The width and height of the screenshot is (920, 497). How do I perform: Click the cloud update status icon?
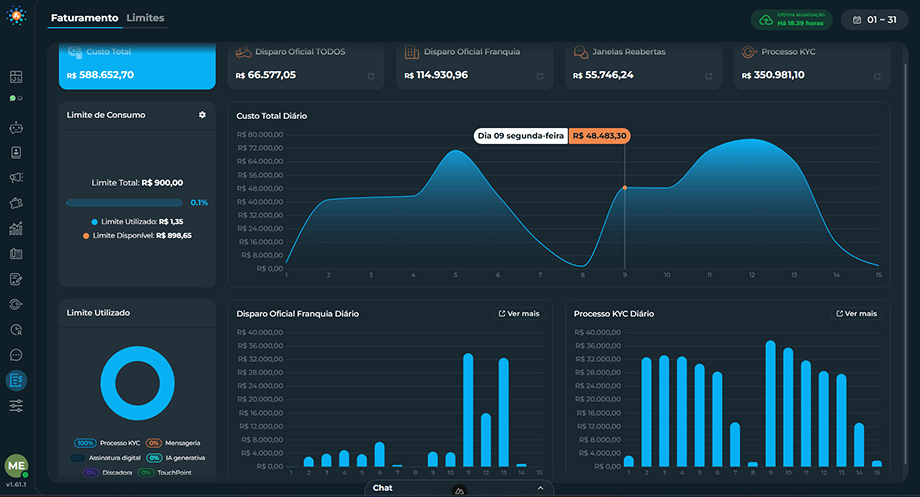(766, 20)
